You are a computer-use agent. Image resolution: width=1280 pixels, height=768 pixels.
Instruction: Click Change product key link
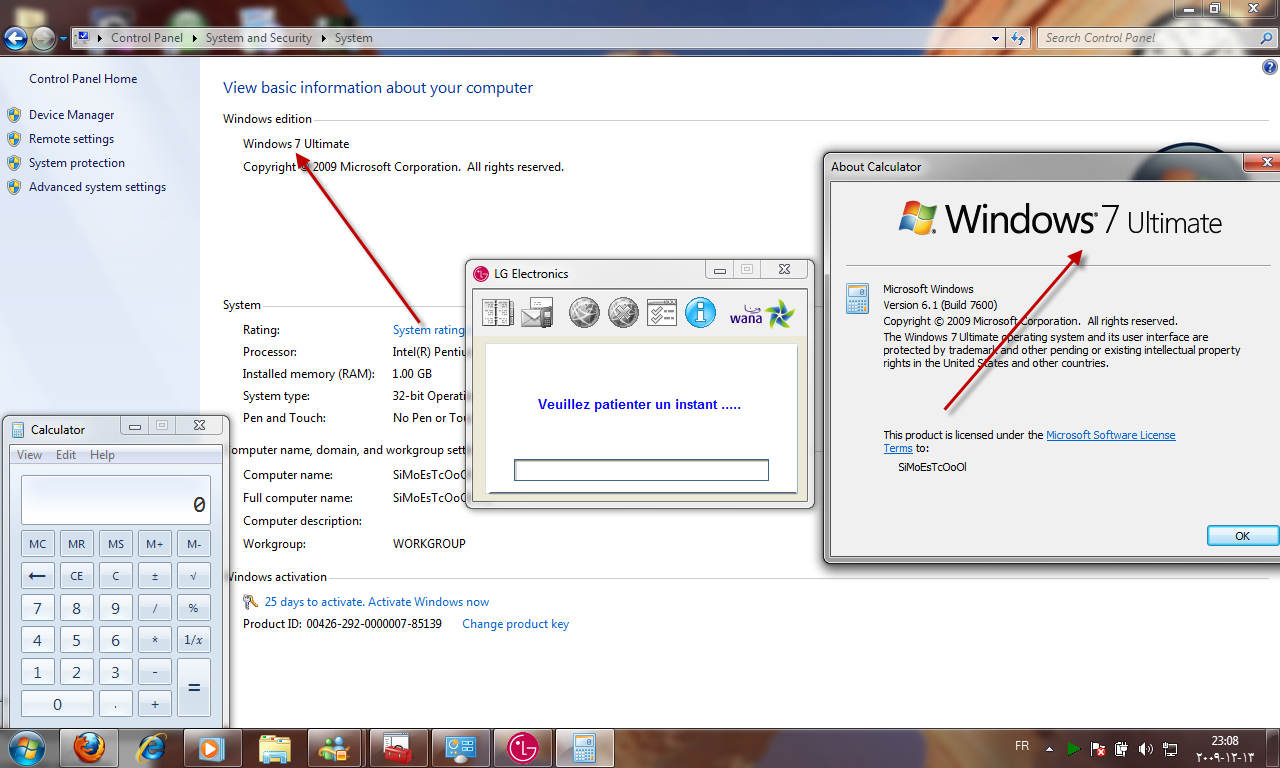pos(515,624)
